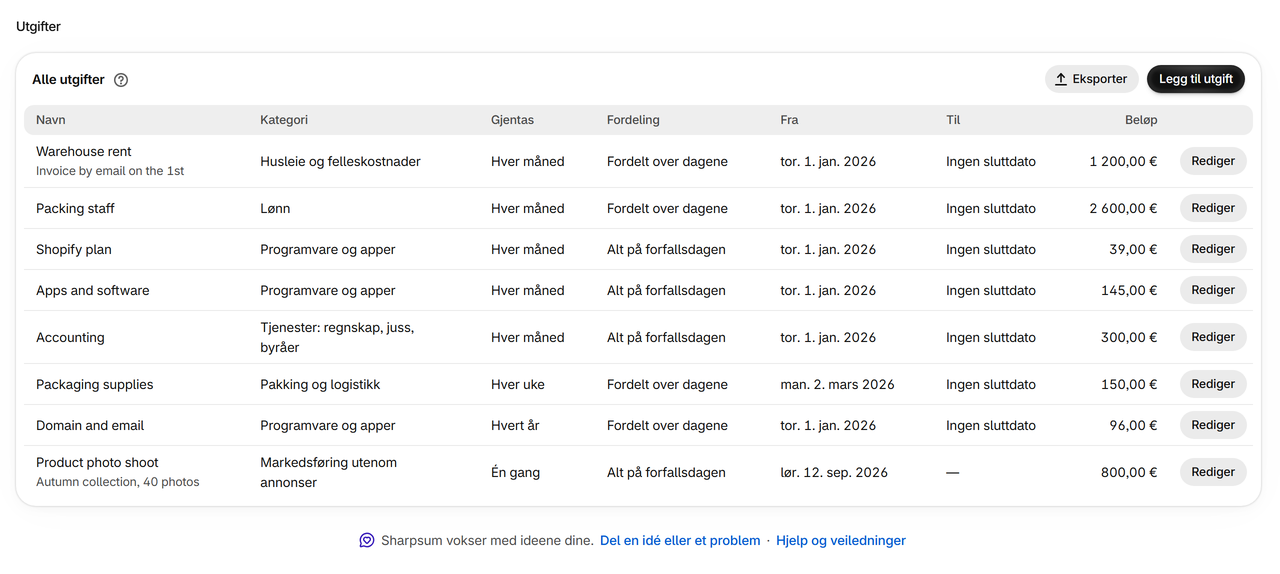Click Hver uke for Packaging supplies
Image resolution: width=1280 pixels, height=574 pixels.
point(518,384)
